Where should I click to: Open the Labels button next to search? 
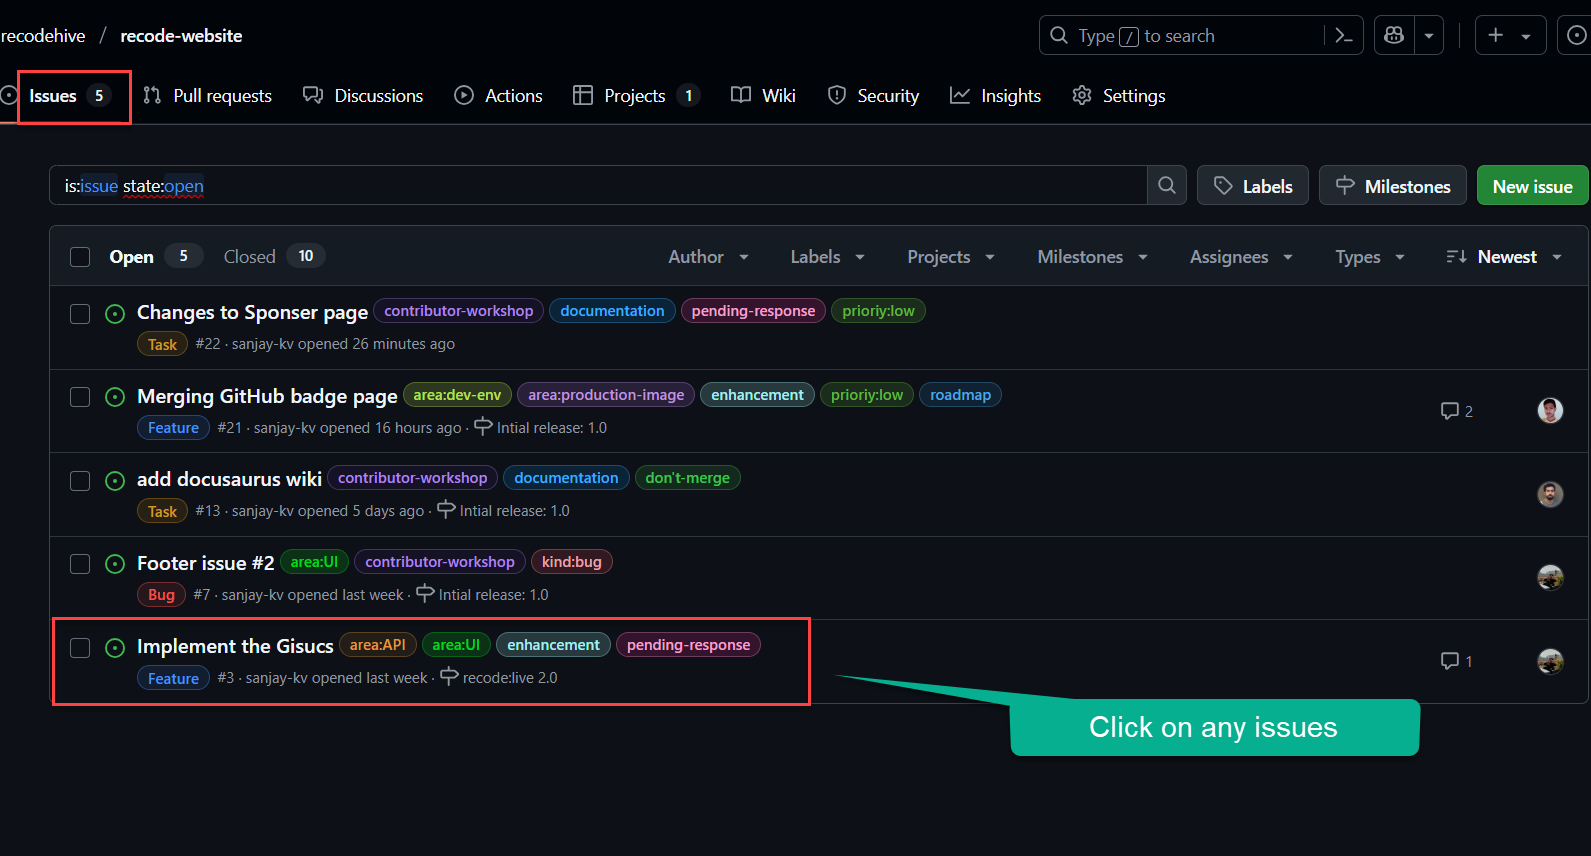pyautogui.click(x=1253, y=186)
